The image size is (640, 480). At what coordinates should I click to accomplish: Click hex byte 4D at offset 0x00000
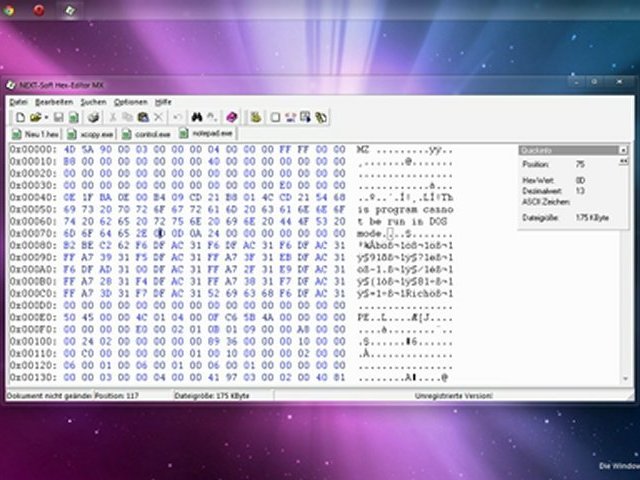pos(70,148)
